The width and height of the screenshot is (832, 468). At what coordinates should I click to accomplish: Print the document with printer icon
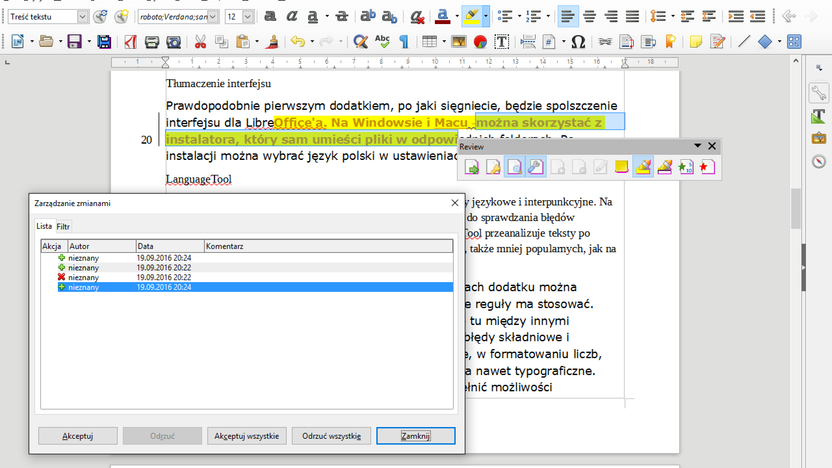pyautogui.click(x=152, y=41)
